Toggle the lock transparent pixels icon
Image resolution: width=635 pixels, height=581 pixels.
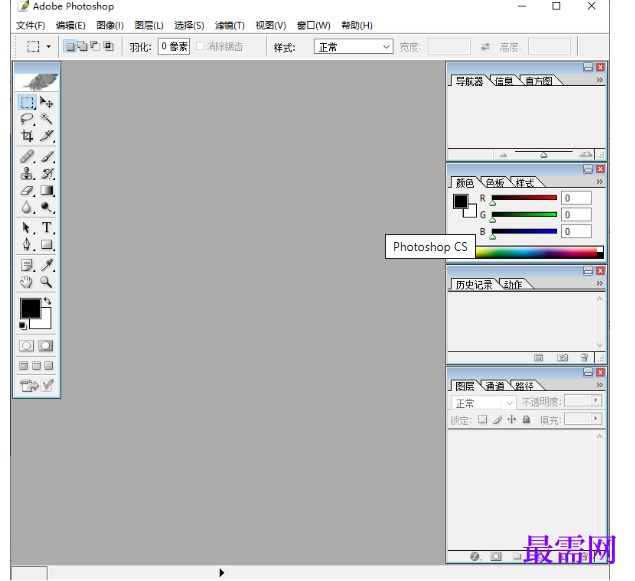(482, 420)
